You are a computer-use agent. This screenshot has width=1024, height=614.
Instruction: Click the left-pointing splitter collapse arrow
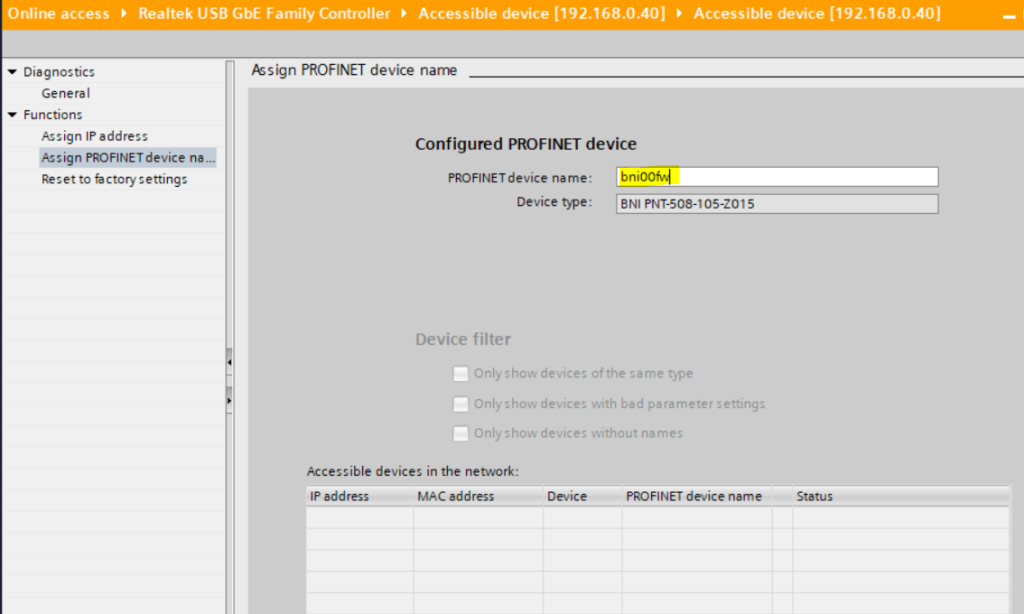click(x=229, y=359)
